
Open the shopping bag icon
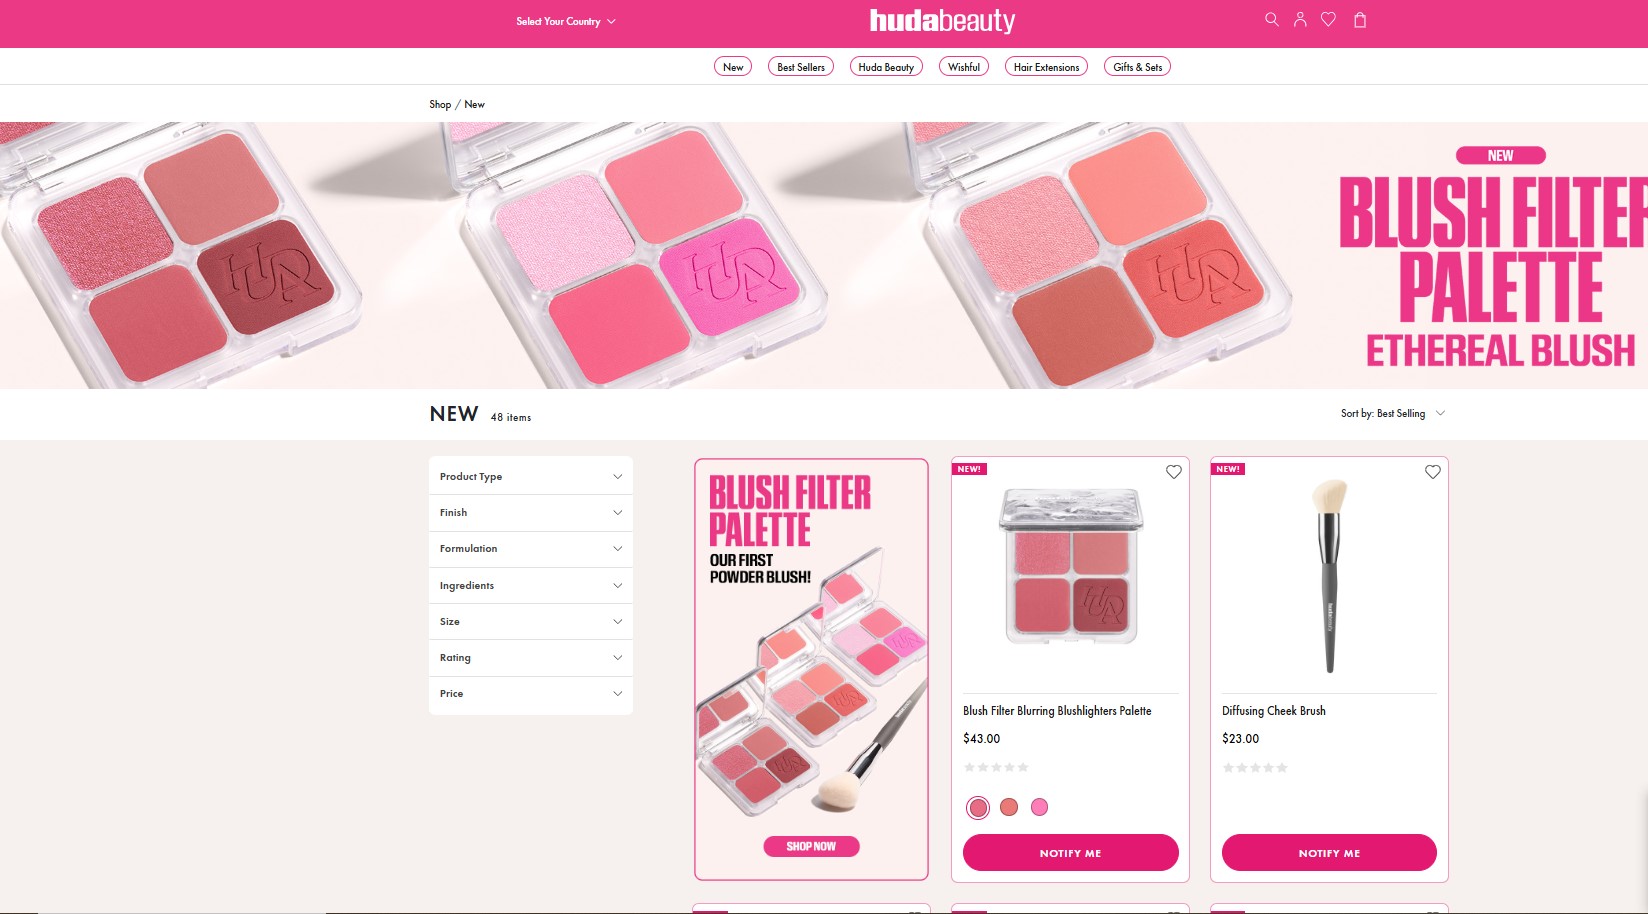1360,19
